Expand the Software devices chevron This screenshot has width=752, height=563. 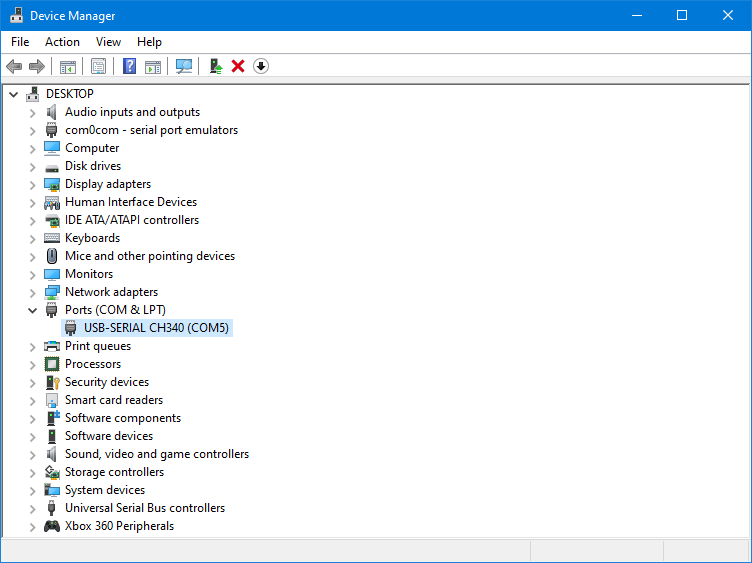click(x=32, y=437)
